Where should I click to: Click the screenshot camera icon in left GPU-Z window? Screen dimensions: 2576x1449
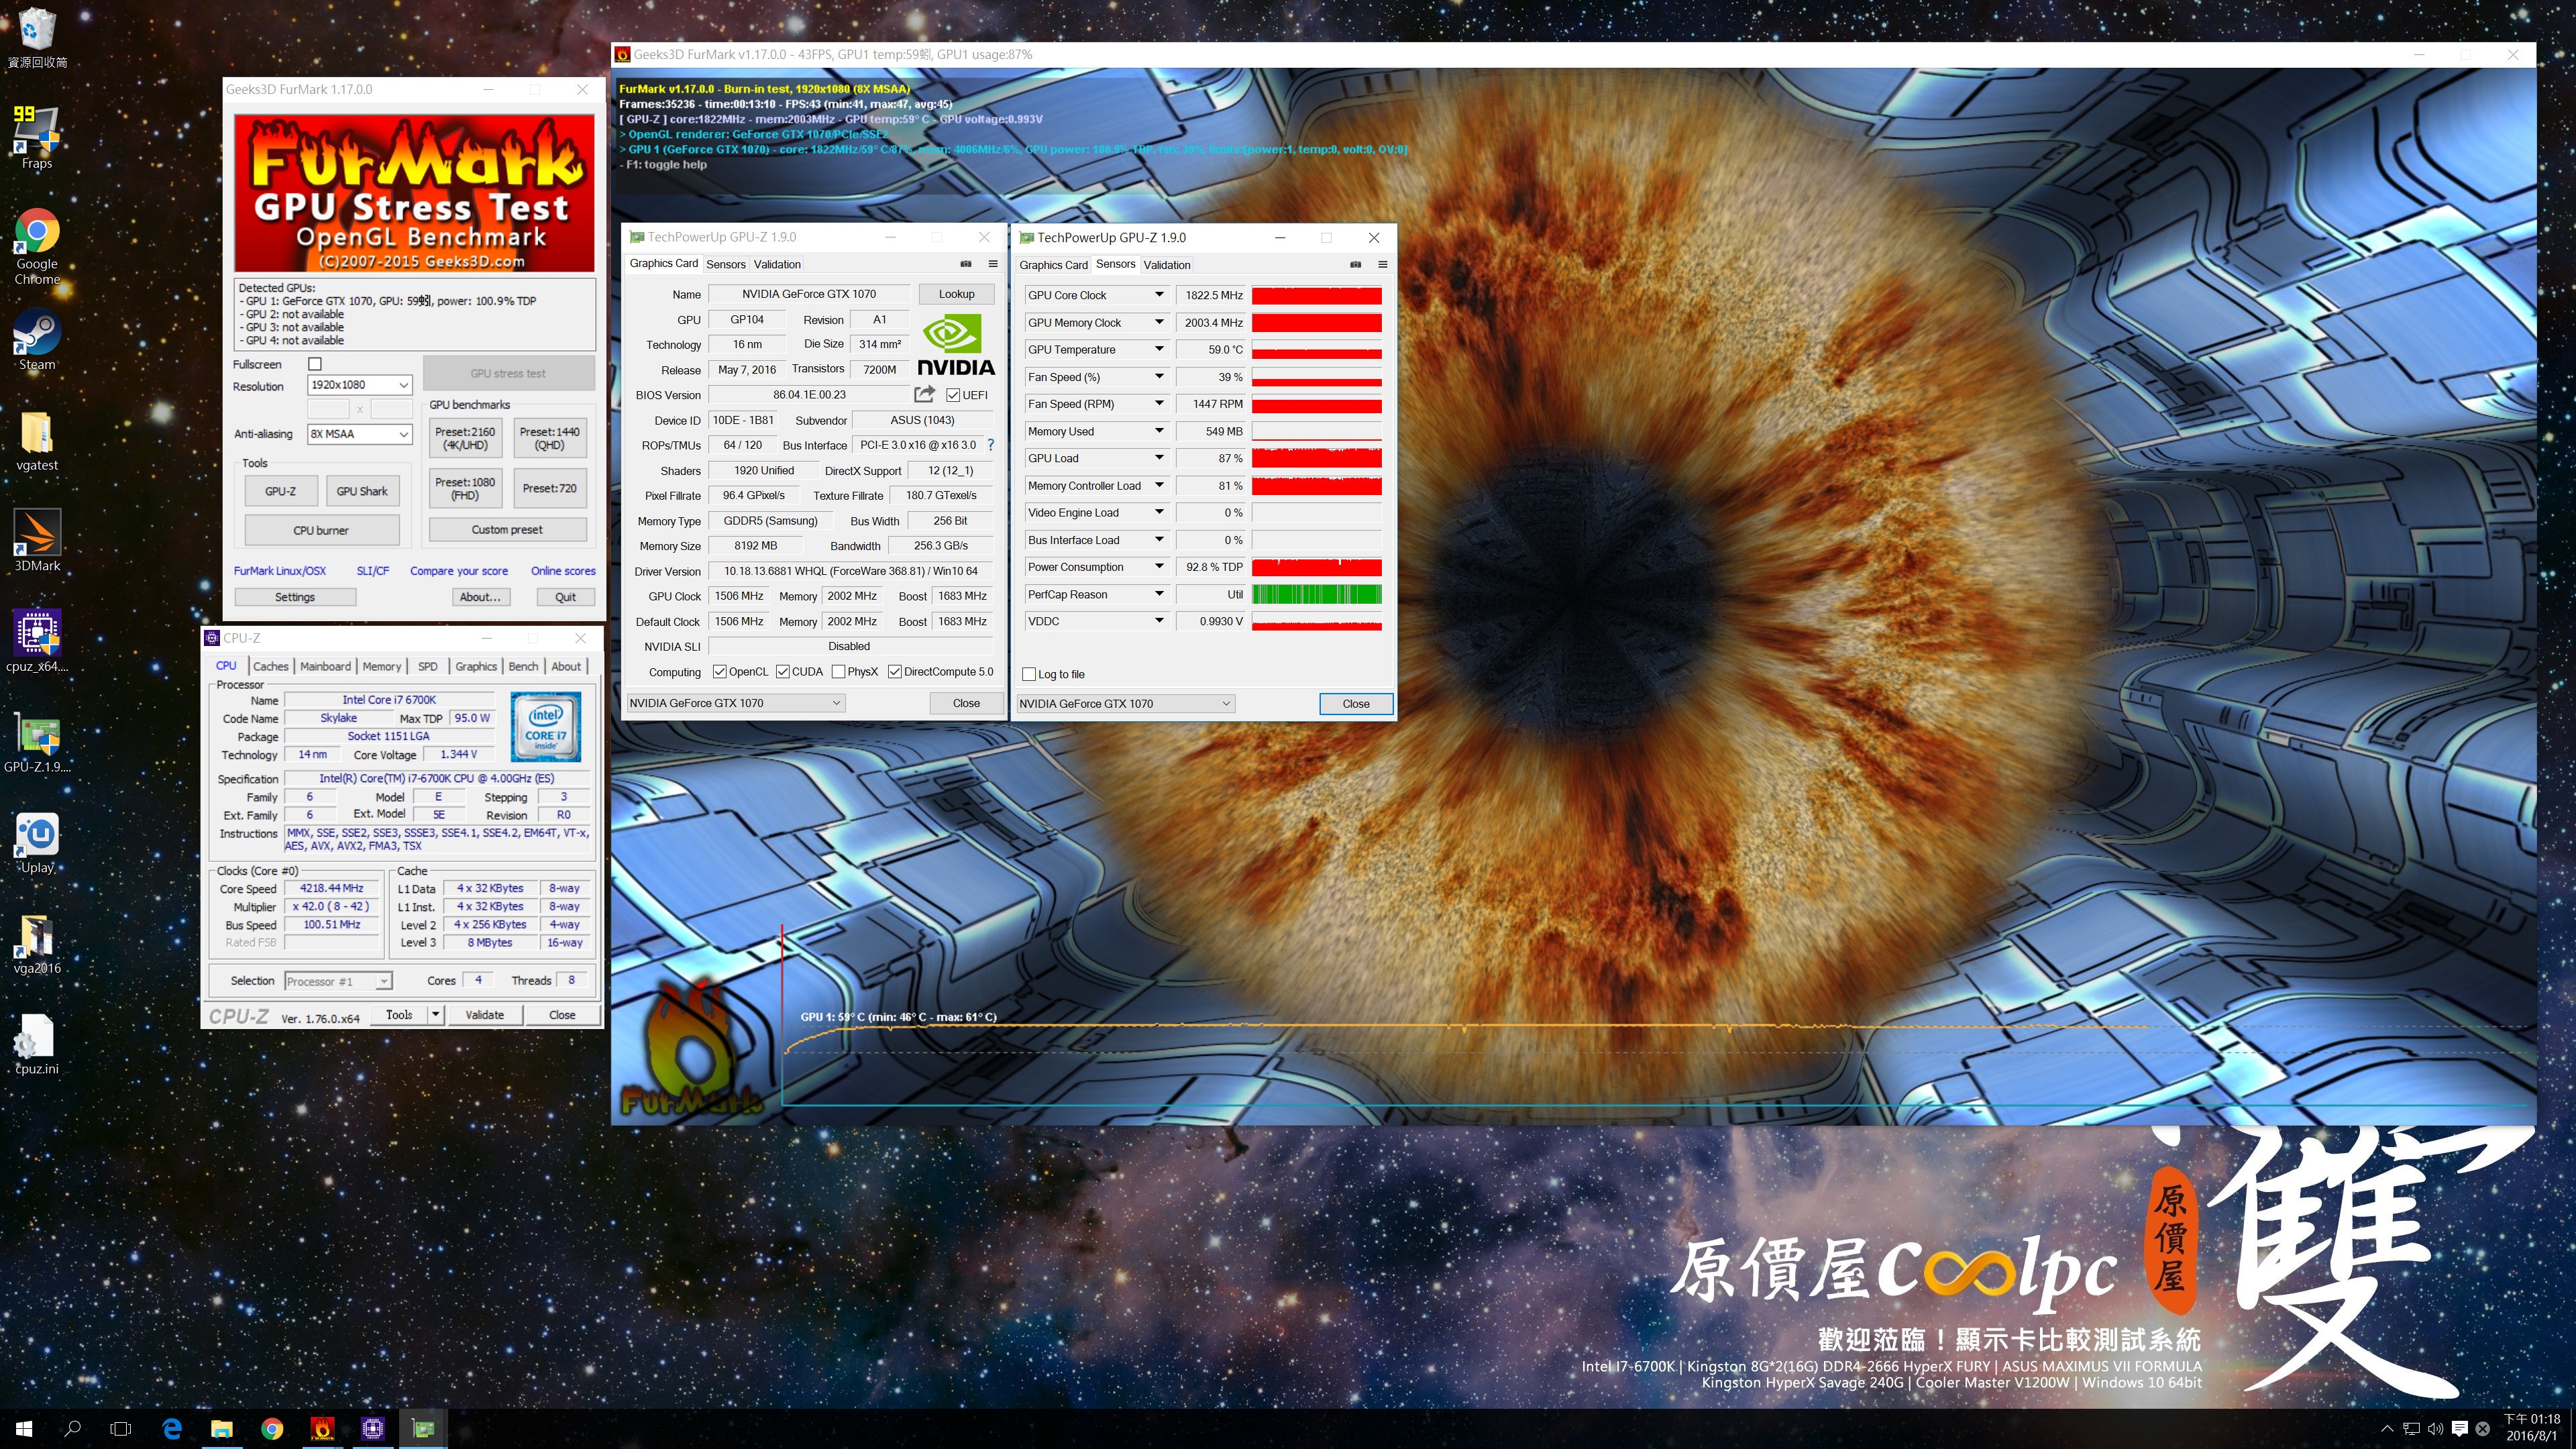tap(966, 264)
